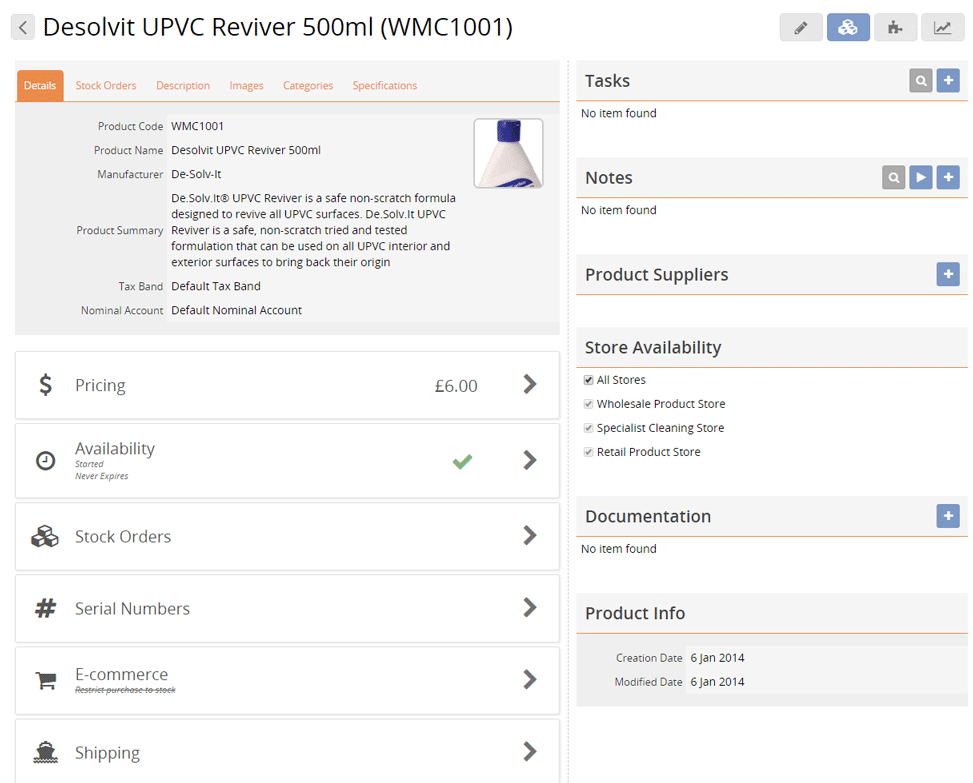Click the hash Serial Numbers icon
The image size is (973, 783).
pyautogui.click(x=45, y=608)
